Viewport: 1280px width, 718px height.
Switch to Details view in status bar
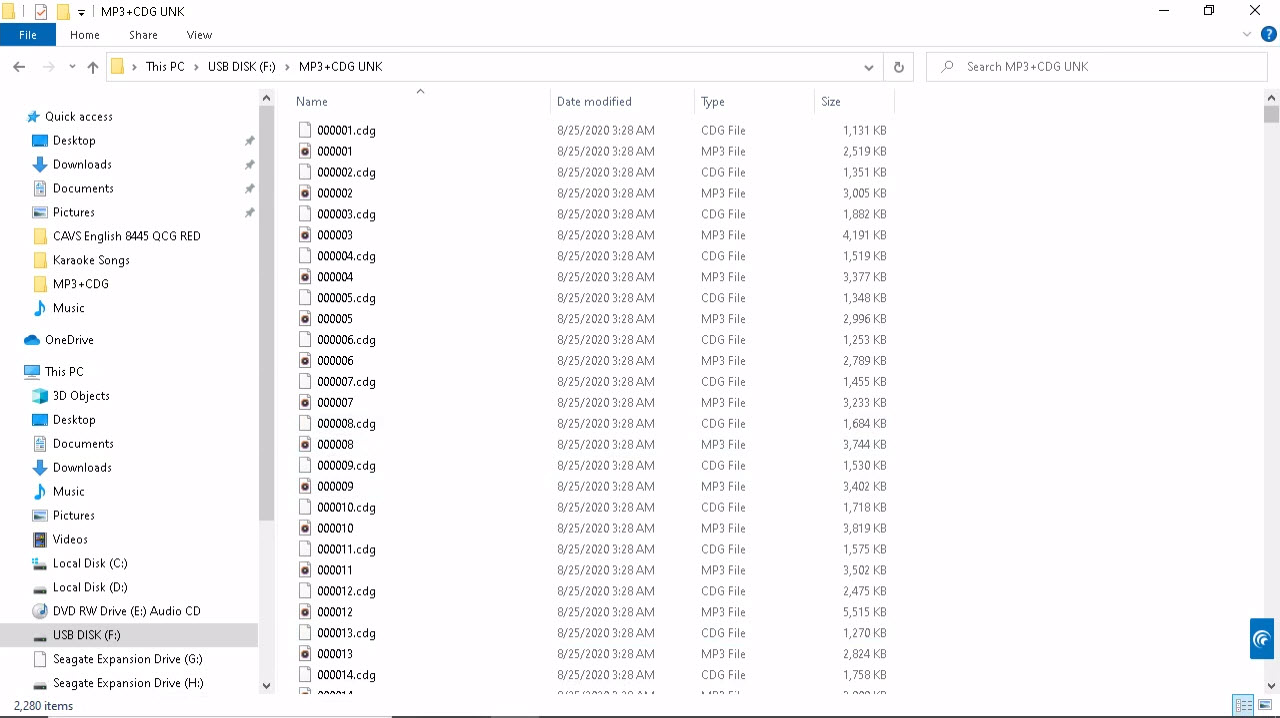1243,705
